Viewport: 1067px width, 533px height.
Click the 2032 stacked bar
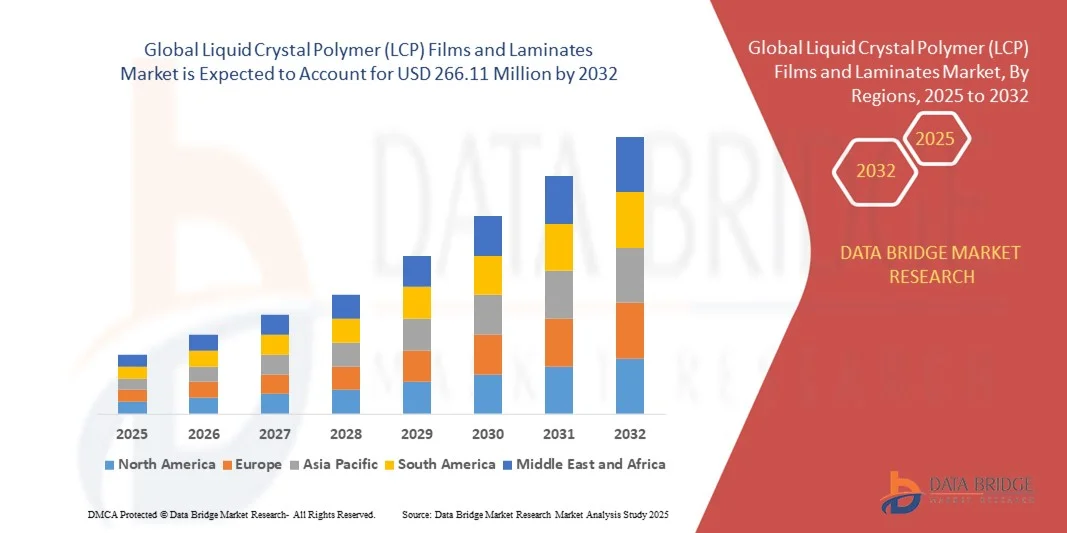click(629, 275)
